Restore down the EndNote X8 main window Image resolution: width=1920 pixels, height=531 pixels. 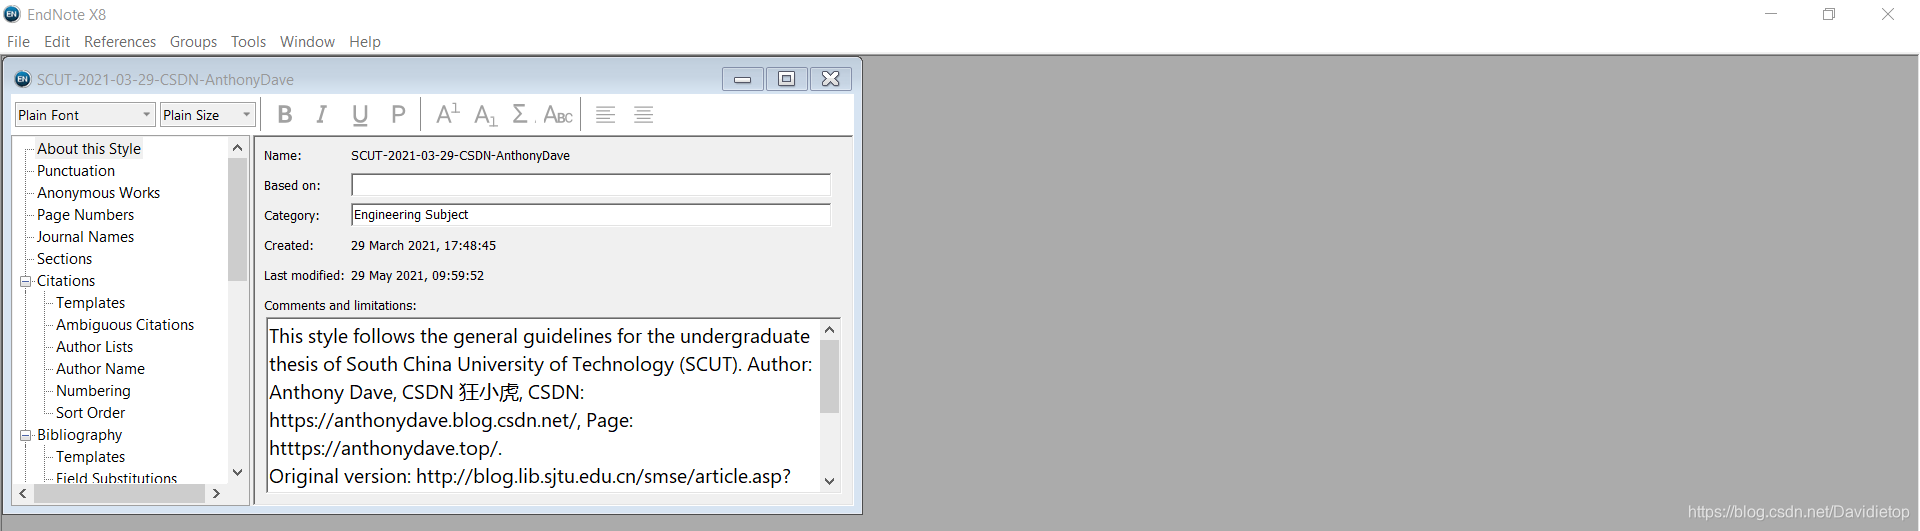pos(1829,14)
